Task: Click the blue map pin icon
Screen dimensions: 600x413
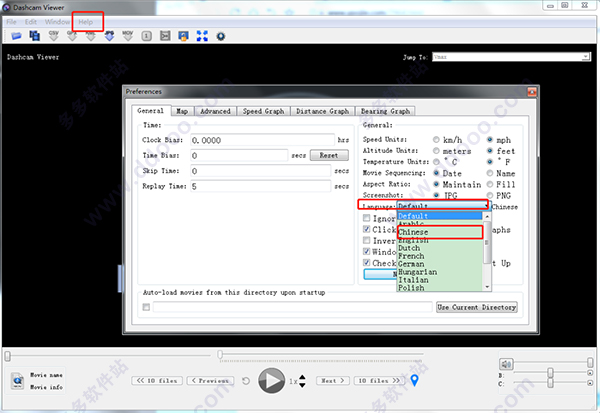Action: coord(414,380)
